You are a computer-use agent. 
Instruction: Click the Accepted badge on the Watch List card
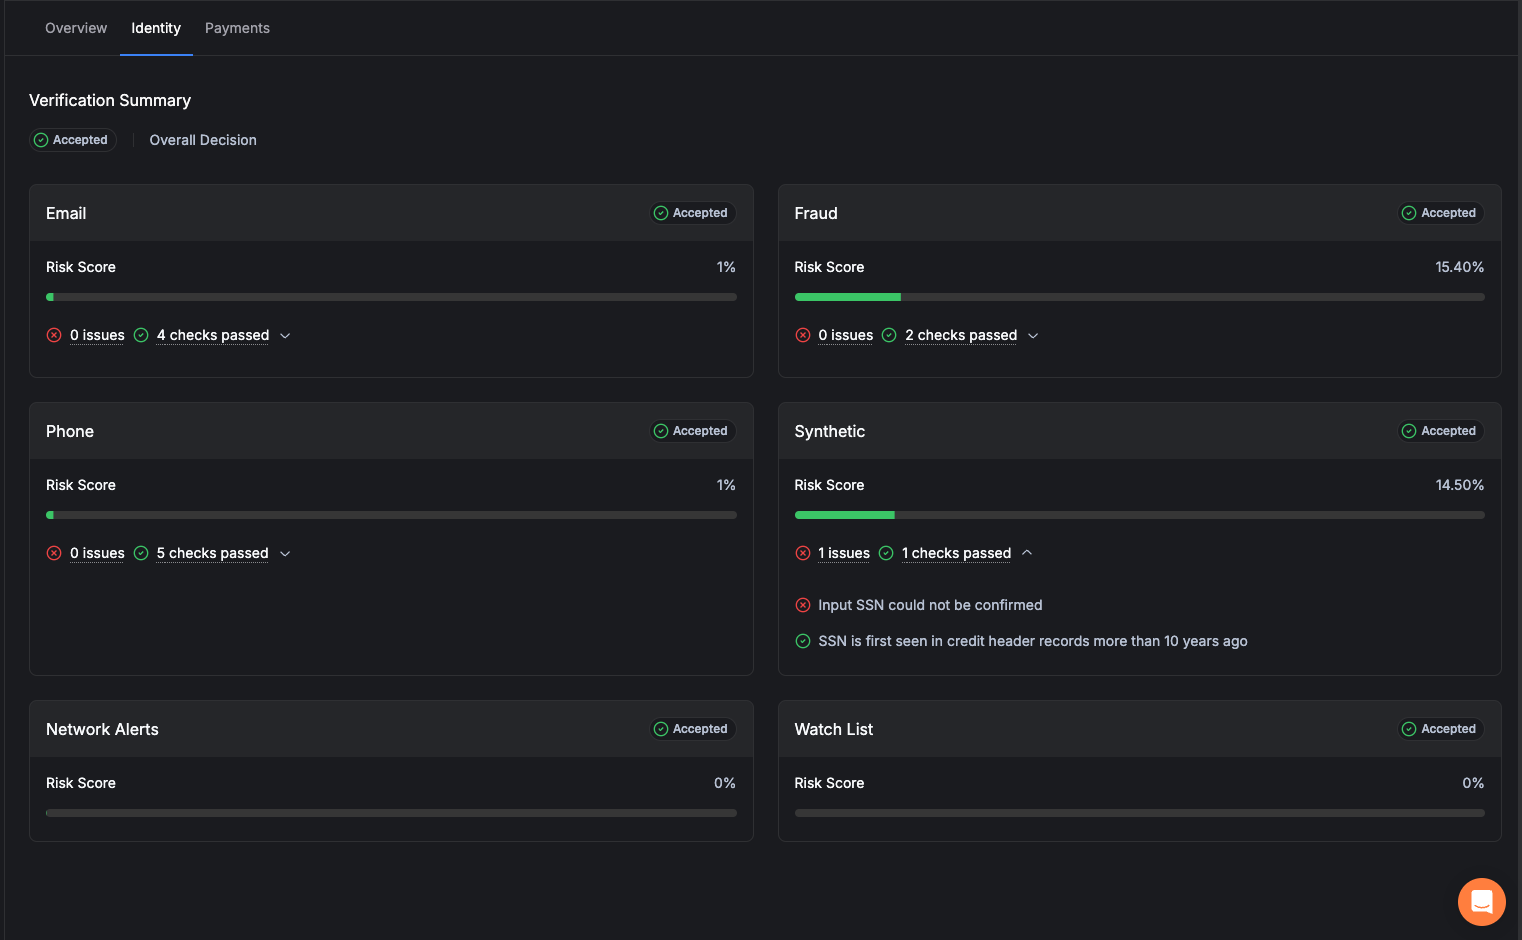pos(1440,728)
